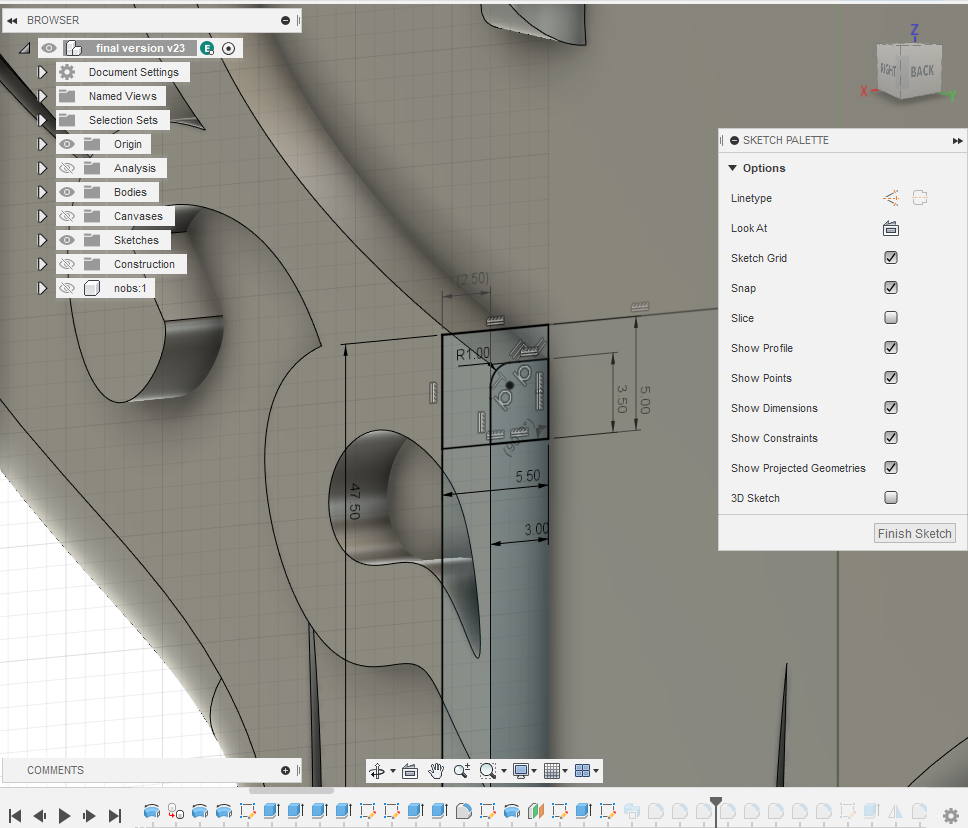This screenshot has width=968, height=828.
Task: Click the minus icon in Browser header
Action: tap(285, 20)
